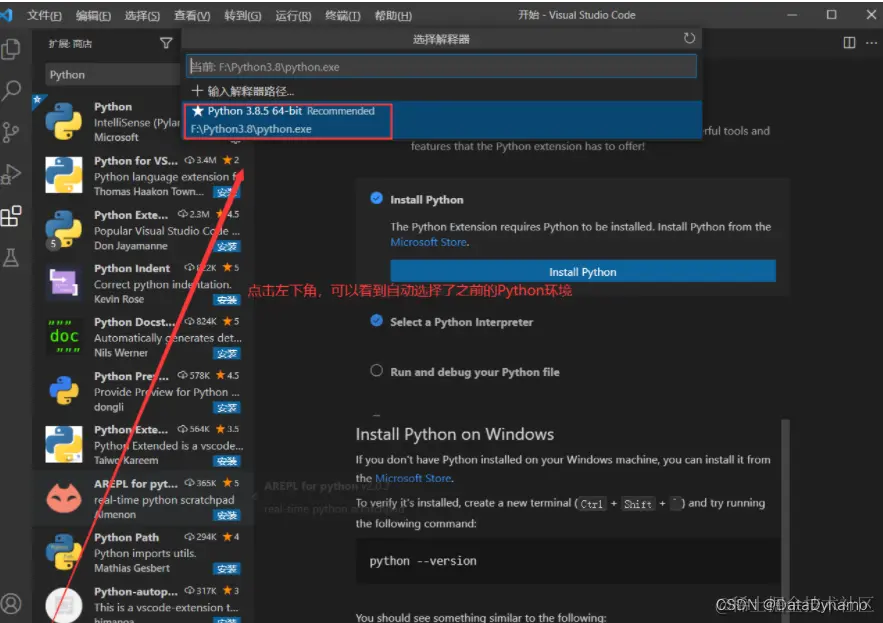The height and width of the screenshot is (623, 883).
Task: Select the AREPL for python cat icon
Action: pos(64,498)
